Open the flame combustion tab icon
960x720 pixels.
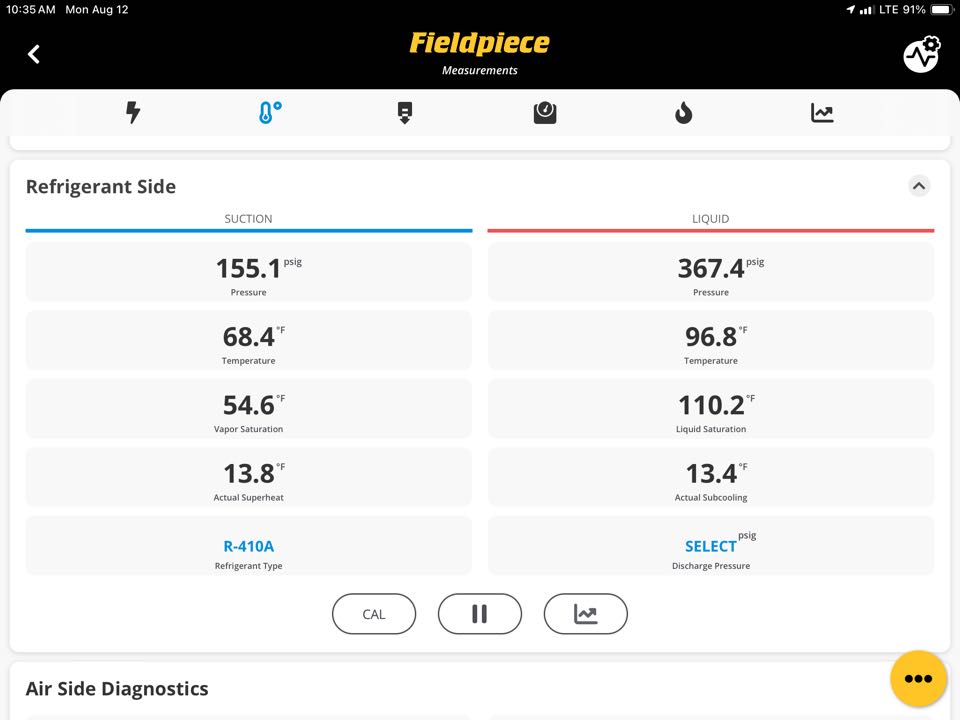pos(683,113)
